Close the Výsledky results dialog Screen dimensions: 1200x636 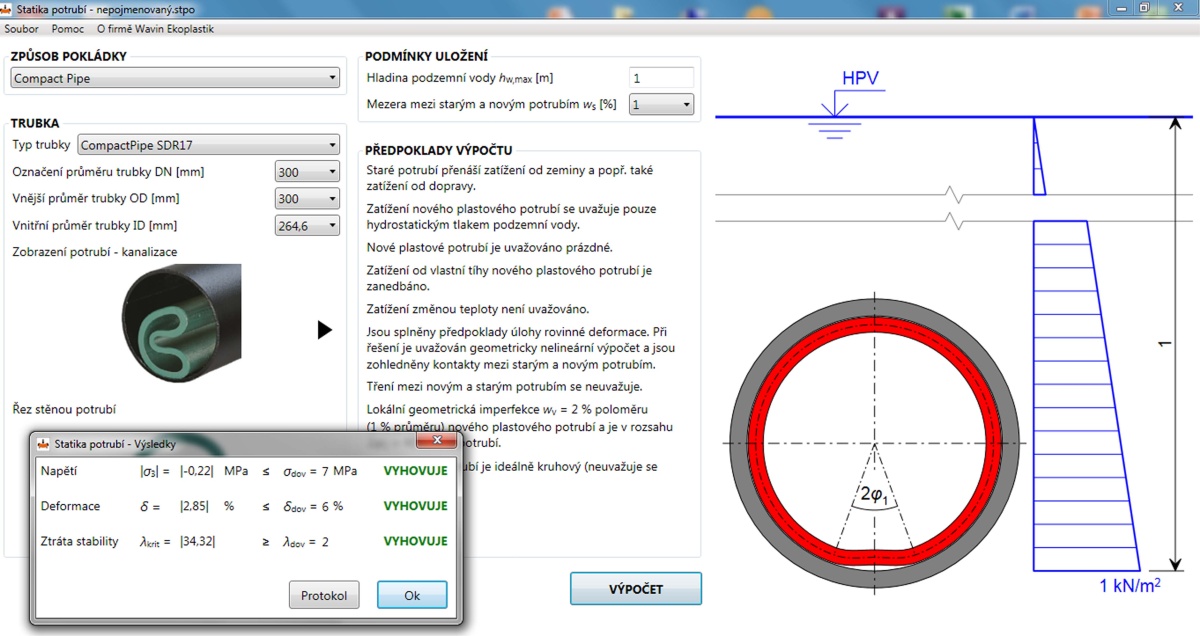click(437, 442)
